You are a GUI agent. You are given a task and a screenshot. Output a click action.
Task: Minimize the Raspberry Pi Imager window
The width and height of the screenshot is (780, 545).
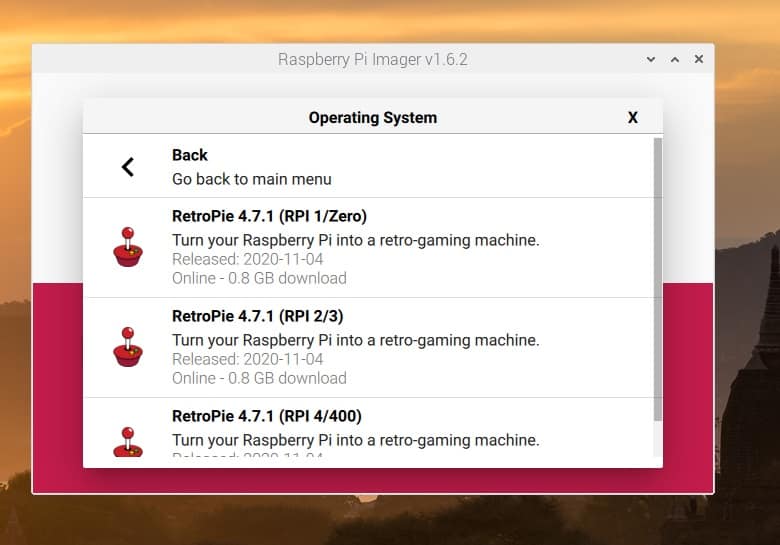(650, 59)
